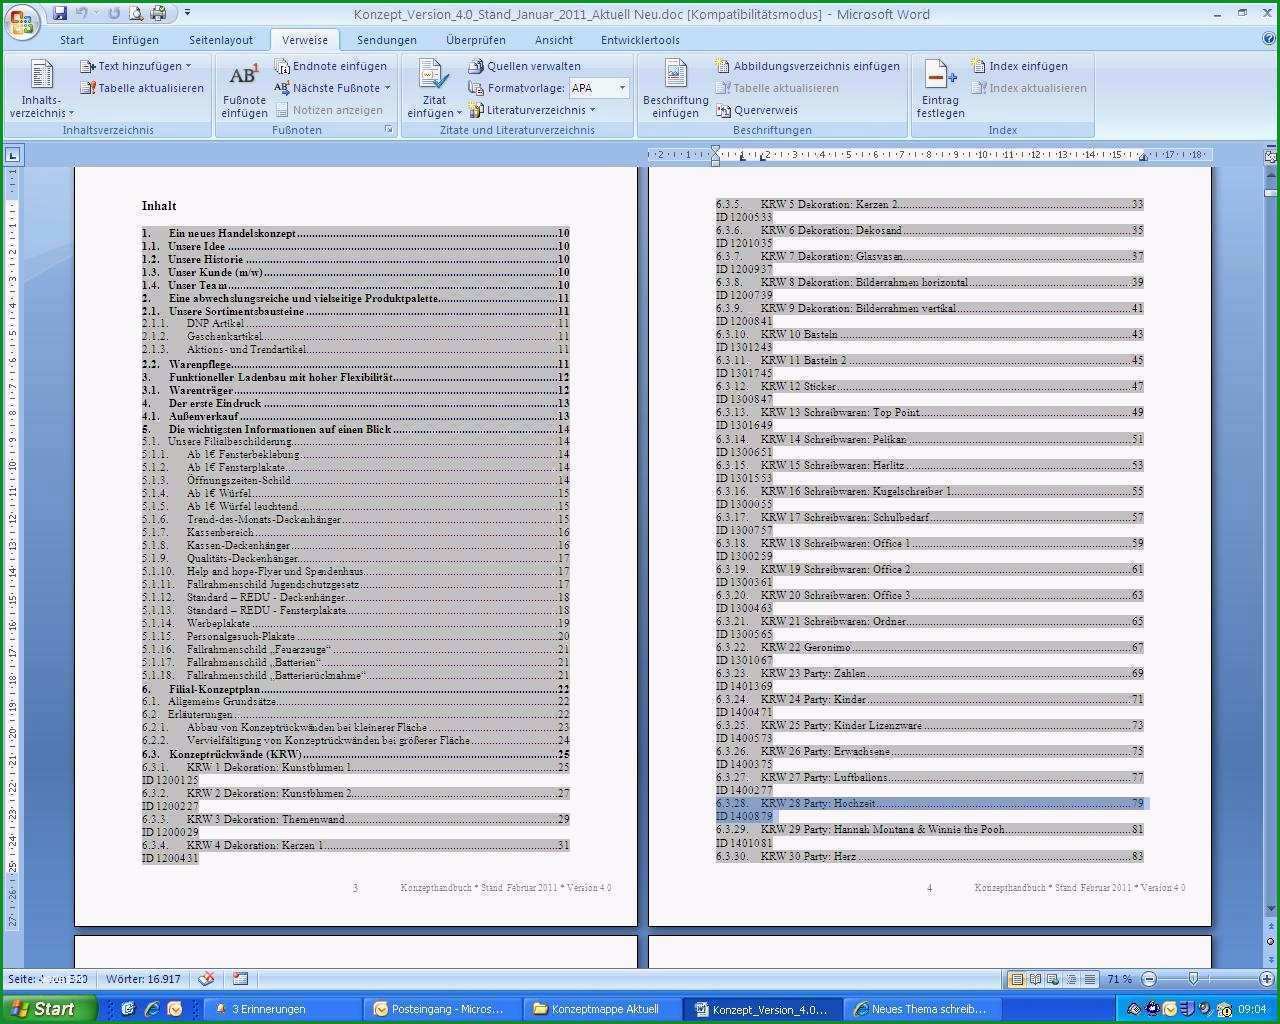Open the Seitenlayout ribbon tab
The height and width of the screenshot is (1024, 1280).
(221, 40)
